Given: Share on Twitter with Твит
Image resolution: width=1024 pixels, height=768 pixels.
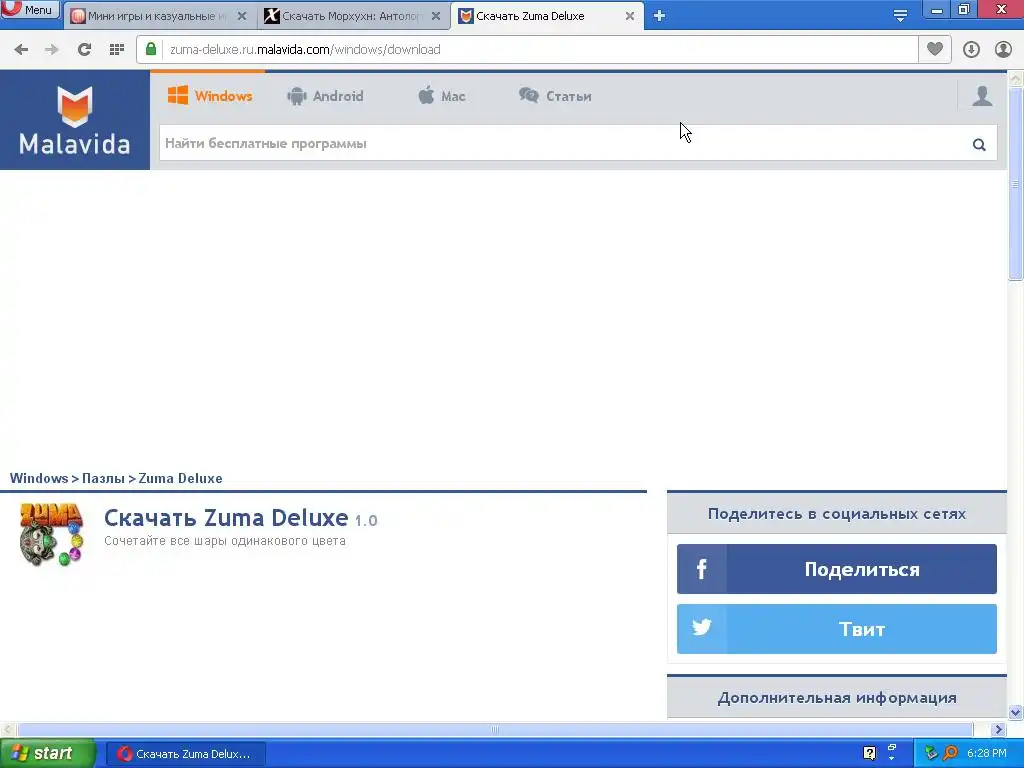Looking at the screenshot, I should pos(837,629).
